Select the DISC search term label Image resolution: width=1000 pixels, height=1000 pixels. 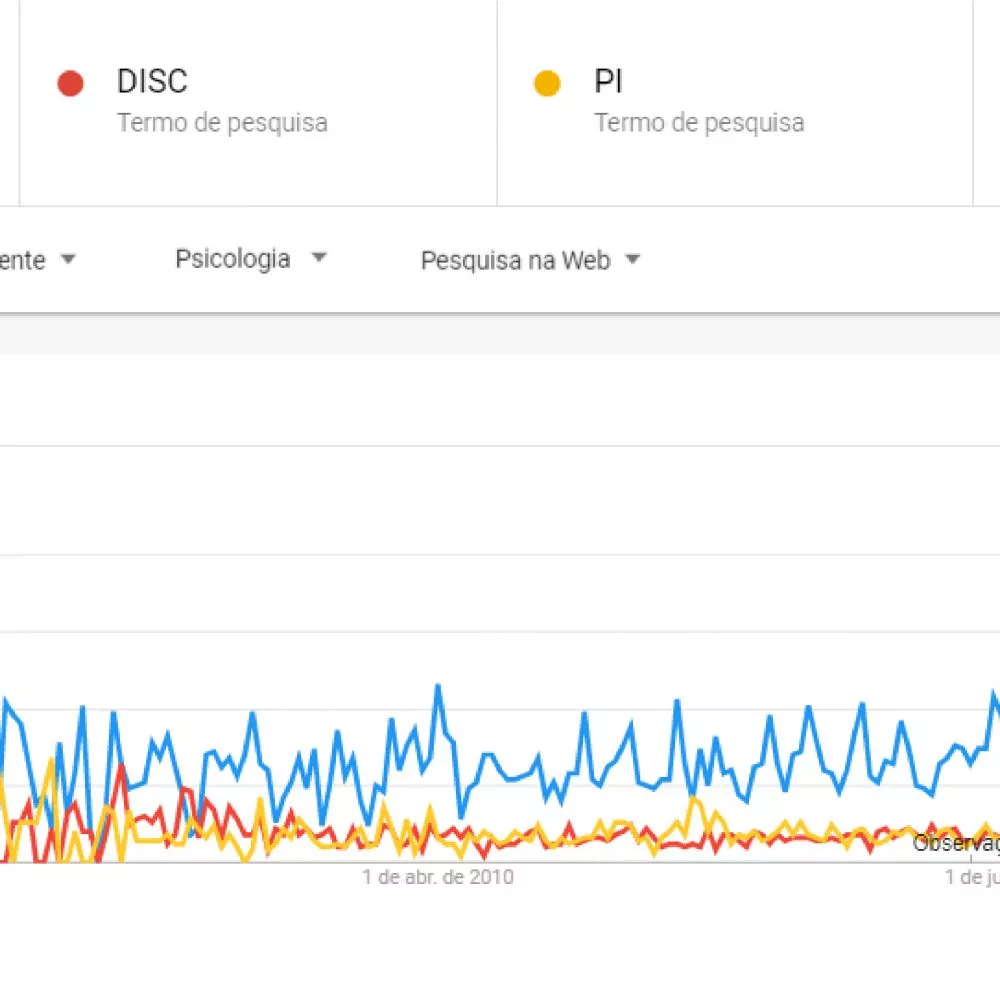point(152,82)
